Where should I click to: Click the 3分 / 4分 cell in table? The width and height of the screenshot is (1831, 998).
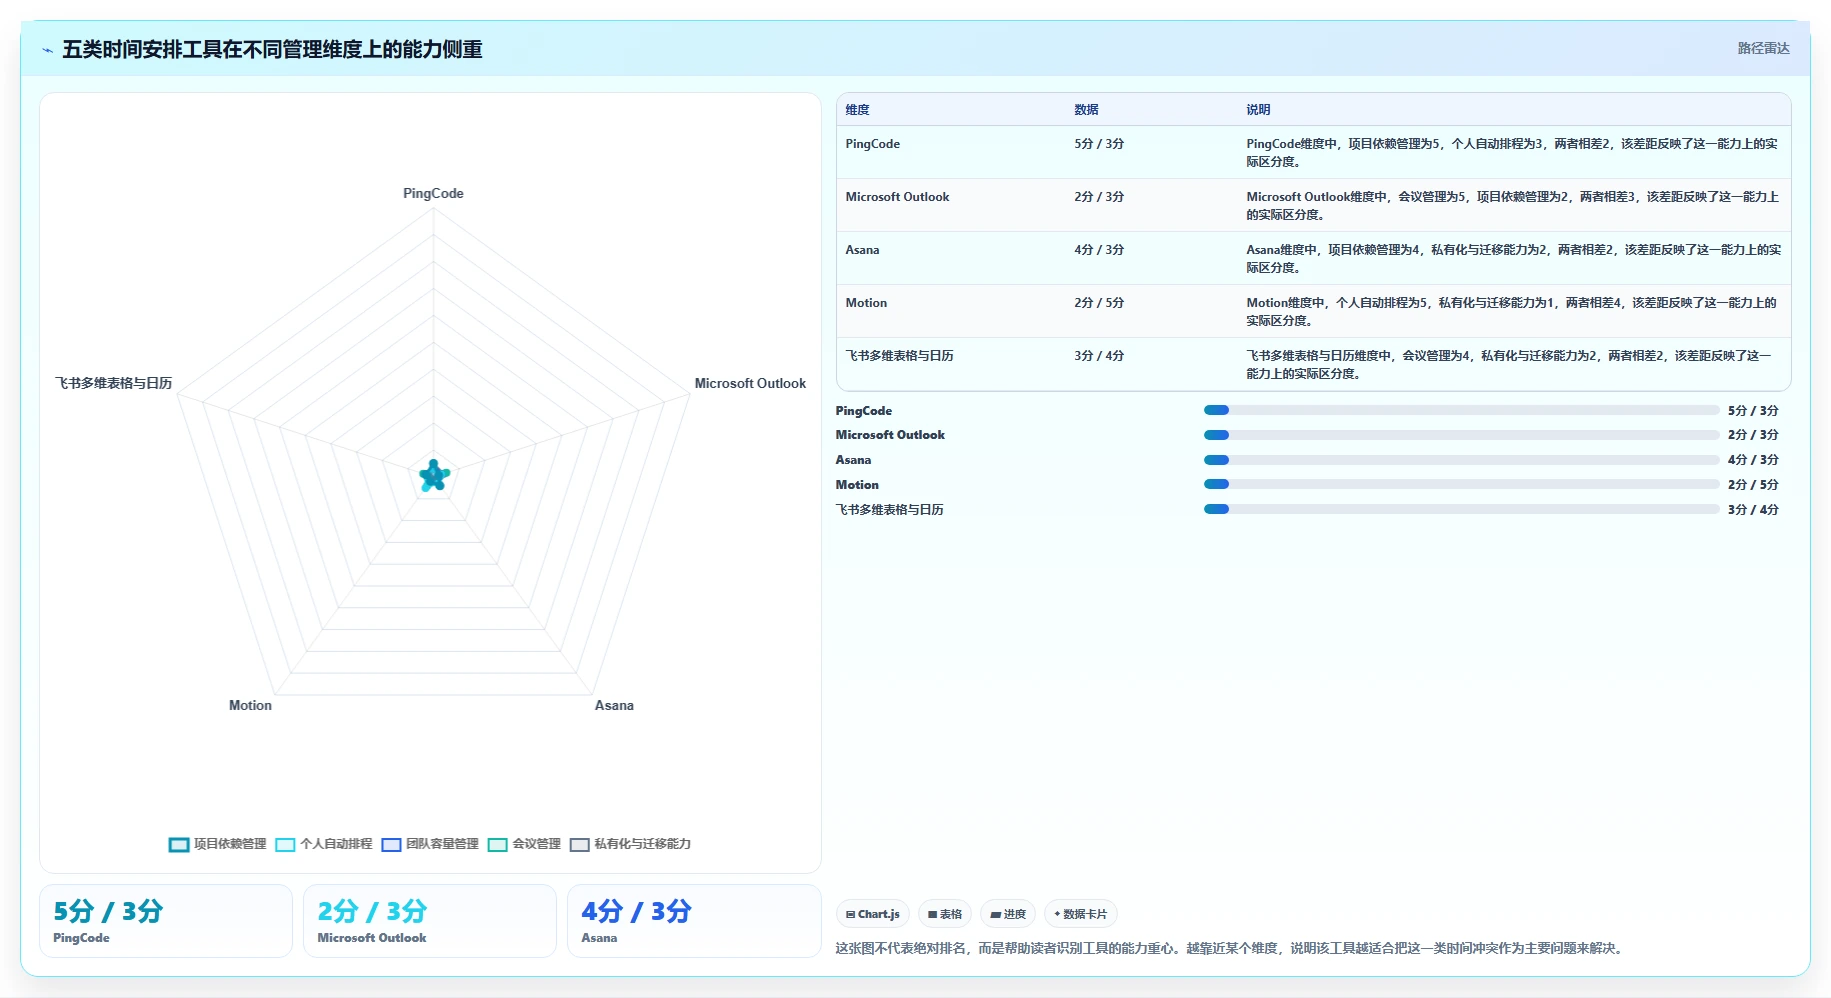click(x=1099, y=356)
